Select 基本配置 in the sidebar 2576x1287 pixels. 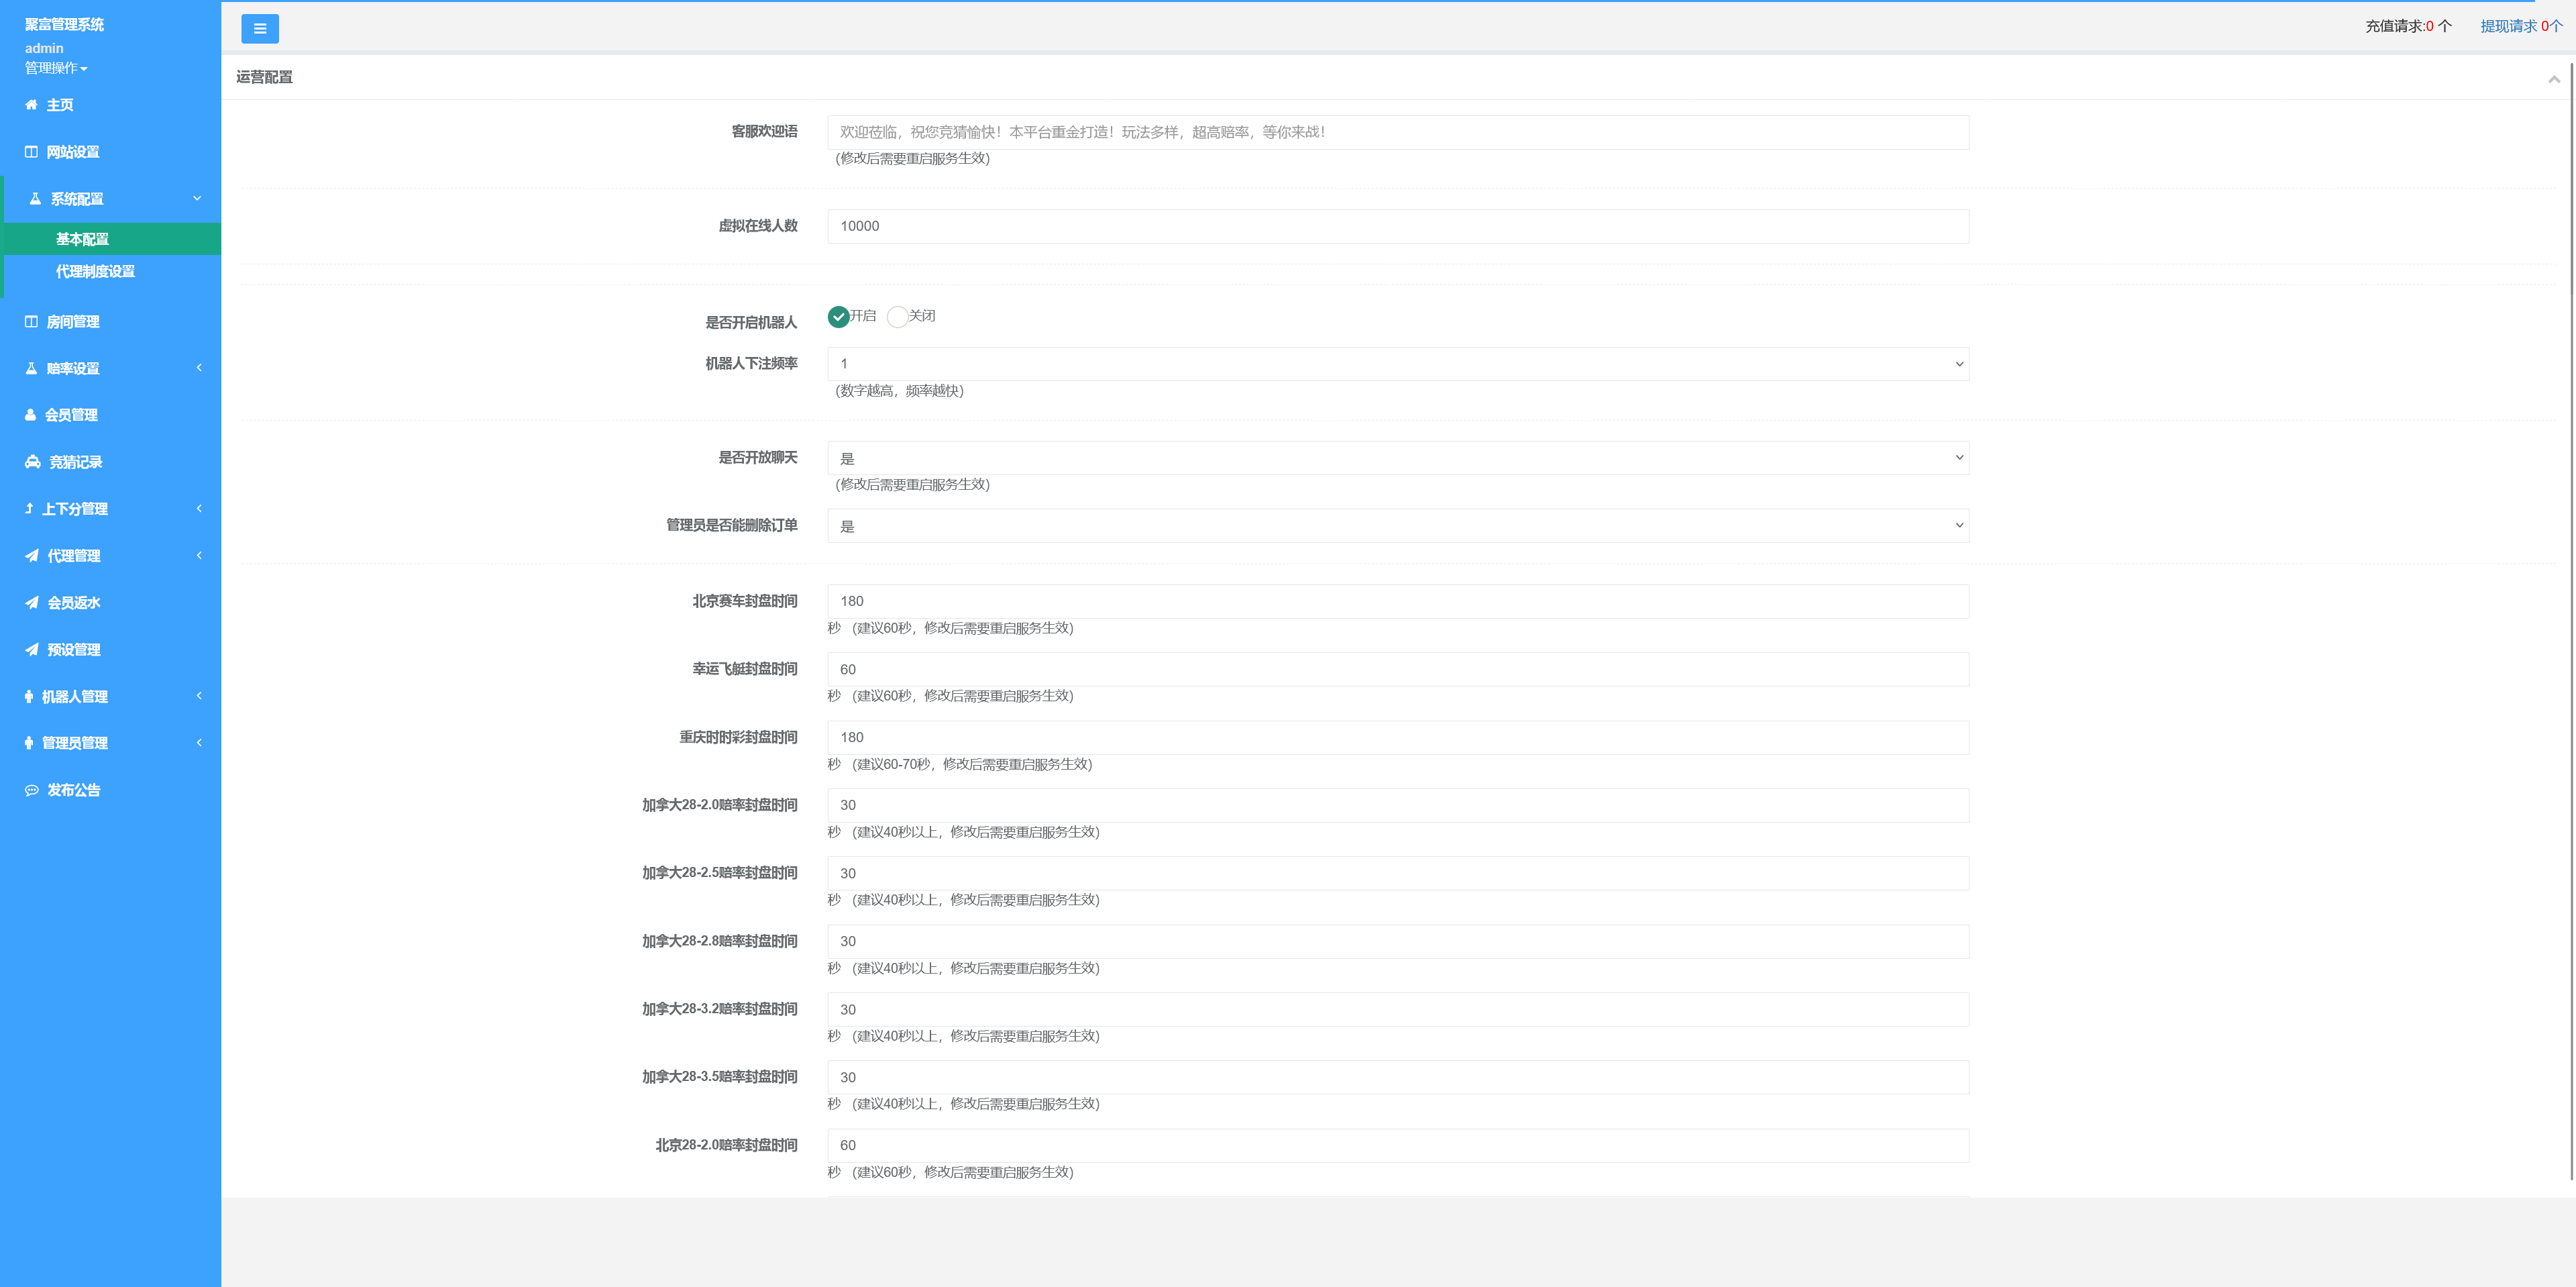tap(82, 239)
